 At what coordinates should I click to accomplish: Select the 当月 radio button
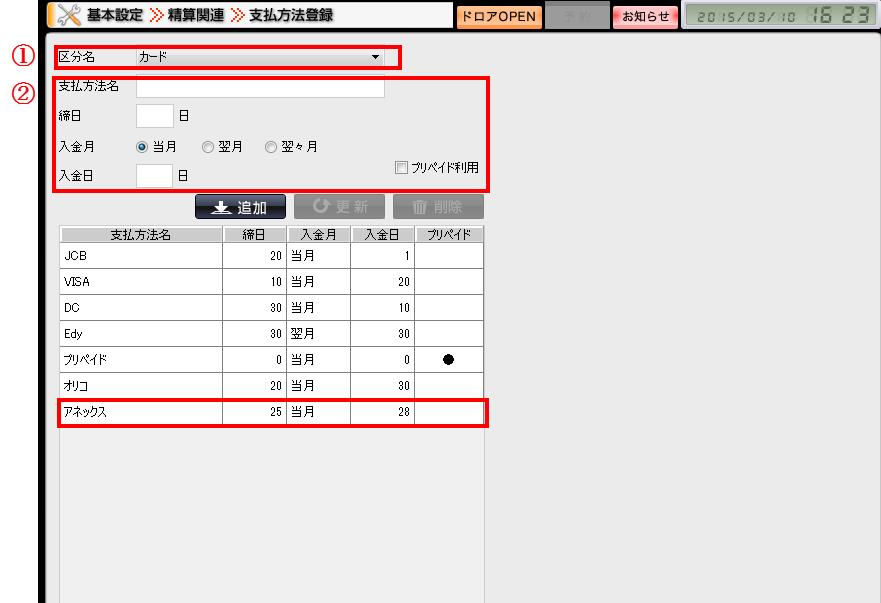pyautogui.click(x=142, y=147)
